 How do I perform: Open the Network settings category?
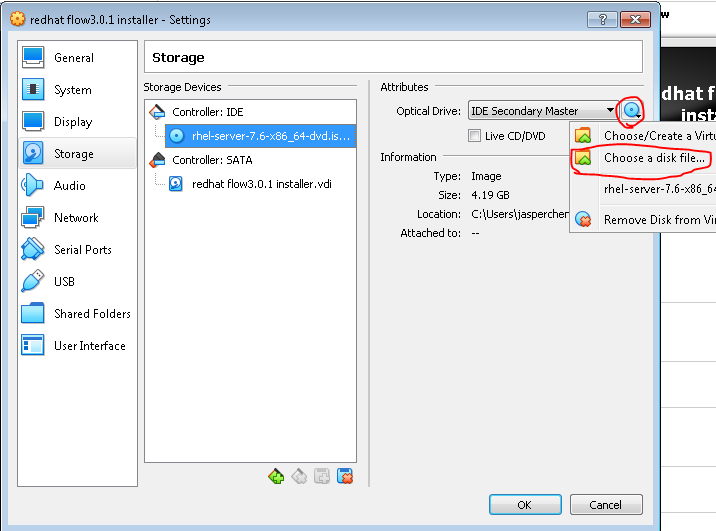77,217
